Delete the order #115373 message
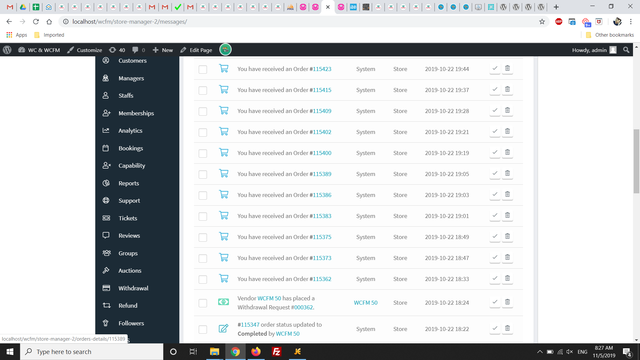The width and height of the screenshot is (640, 360). (507, 258)
